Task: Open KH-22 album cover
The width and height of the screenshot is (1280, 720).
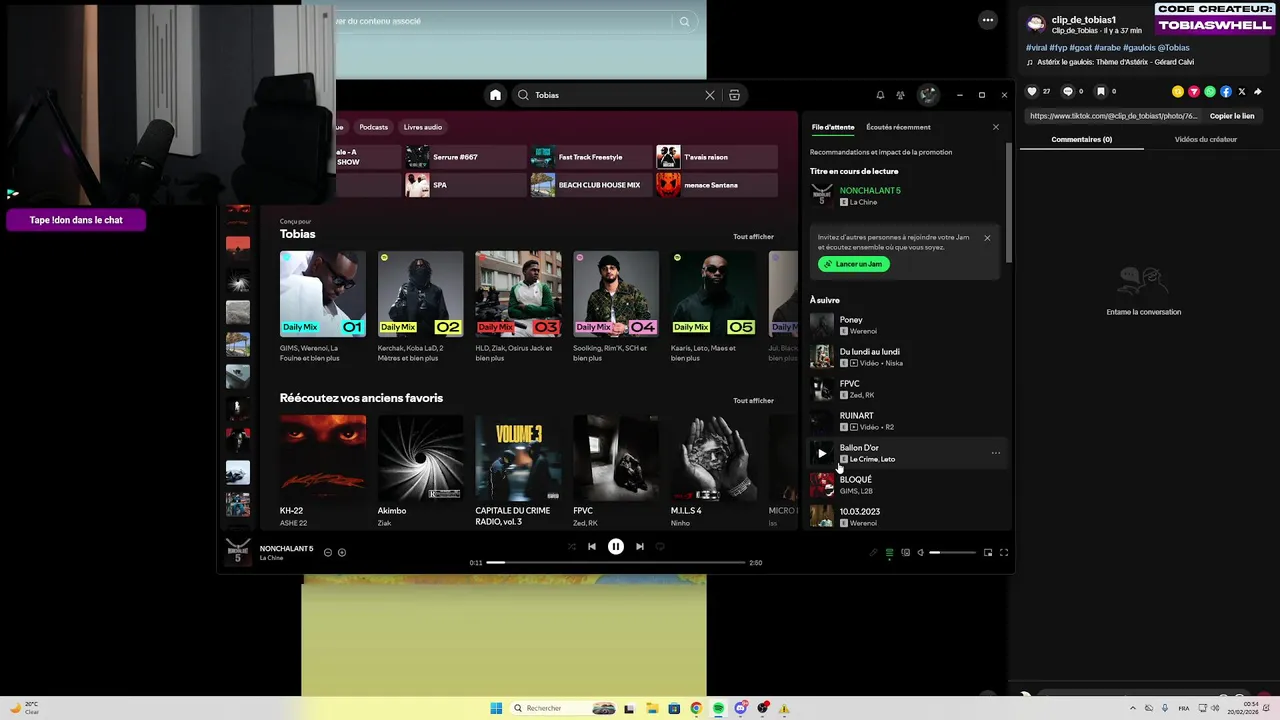Action: 323,458
